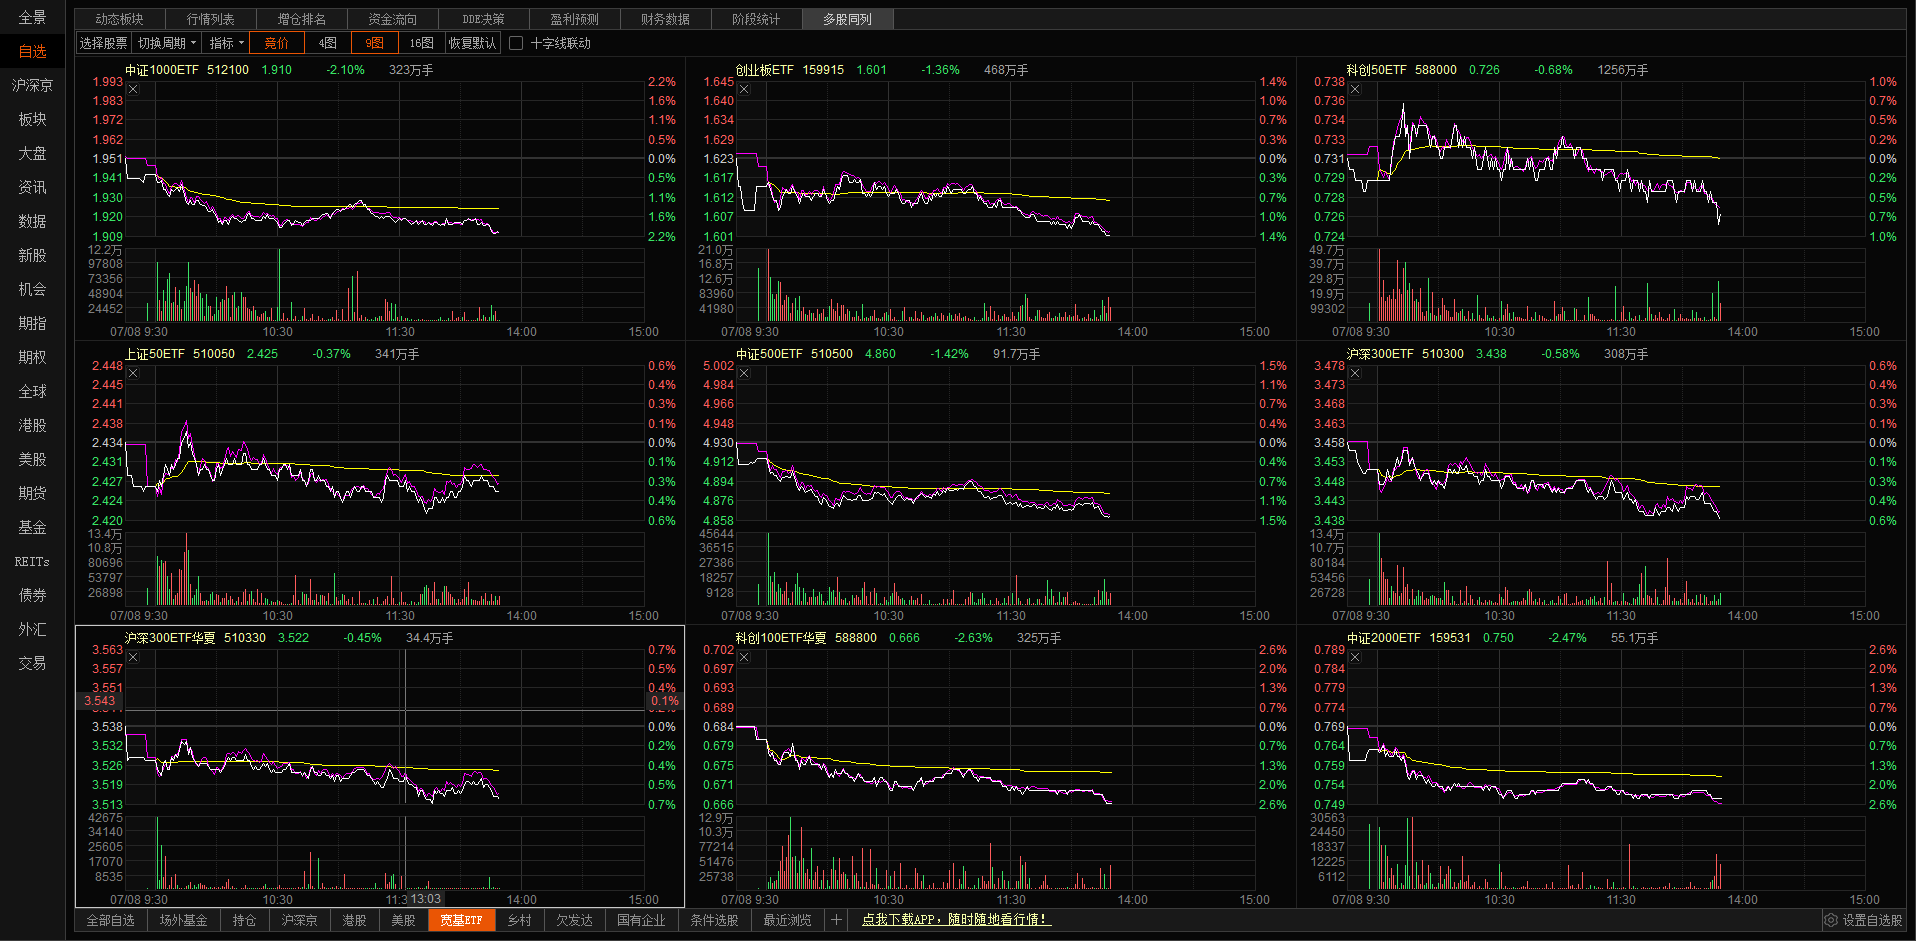Image resolution: width=1916 pixels, height=941 pixels.
Task: Open 港股 in the left sidebar
Action: point(32,425)
